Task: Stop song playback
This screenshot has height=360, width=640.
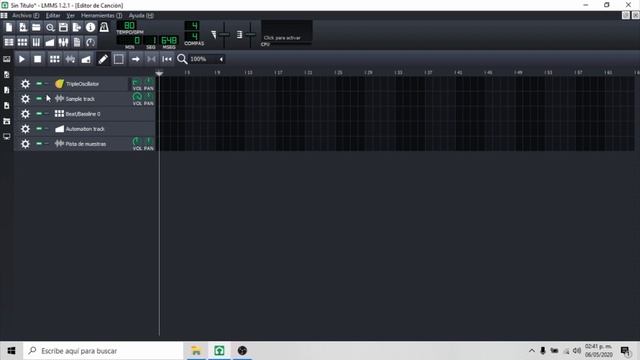Action: [38, 59]
